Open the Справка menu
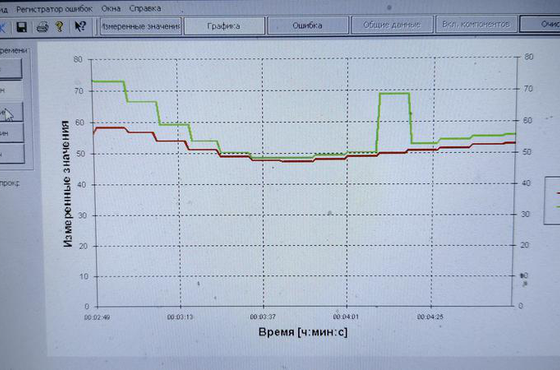The width and height of the screenshot is (560, 370). (x=145, y=8)
